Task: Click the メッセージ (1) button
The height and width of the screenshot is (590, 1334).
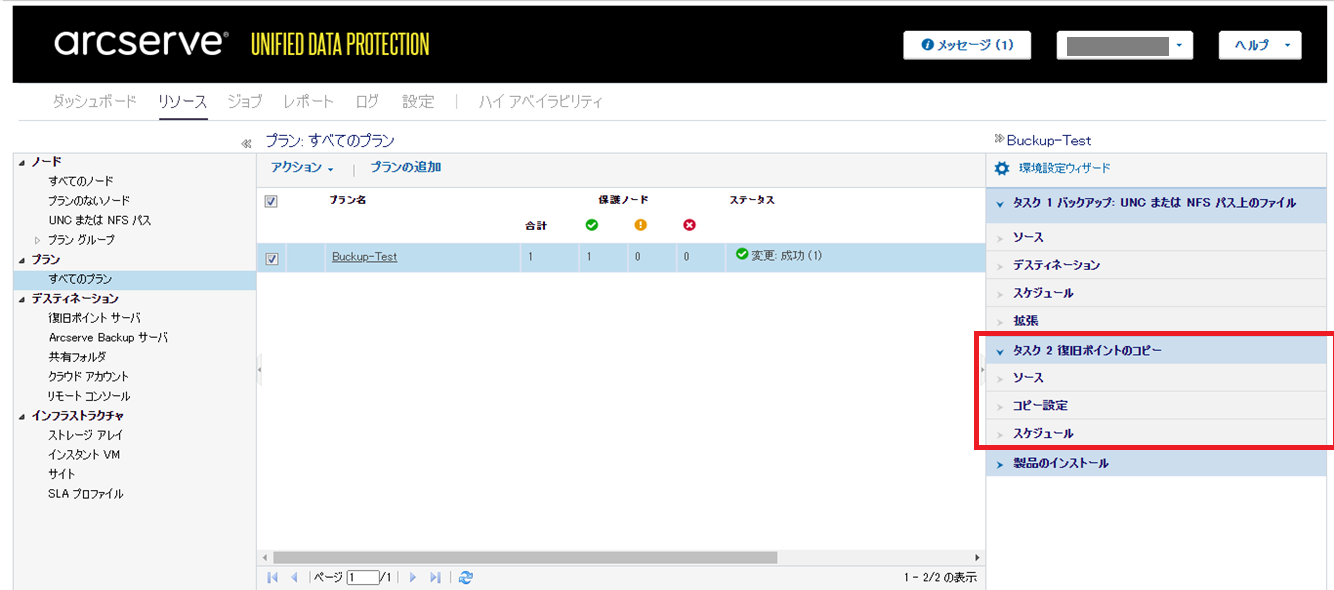Action: tap(967, 45)
